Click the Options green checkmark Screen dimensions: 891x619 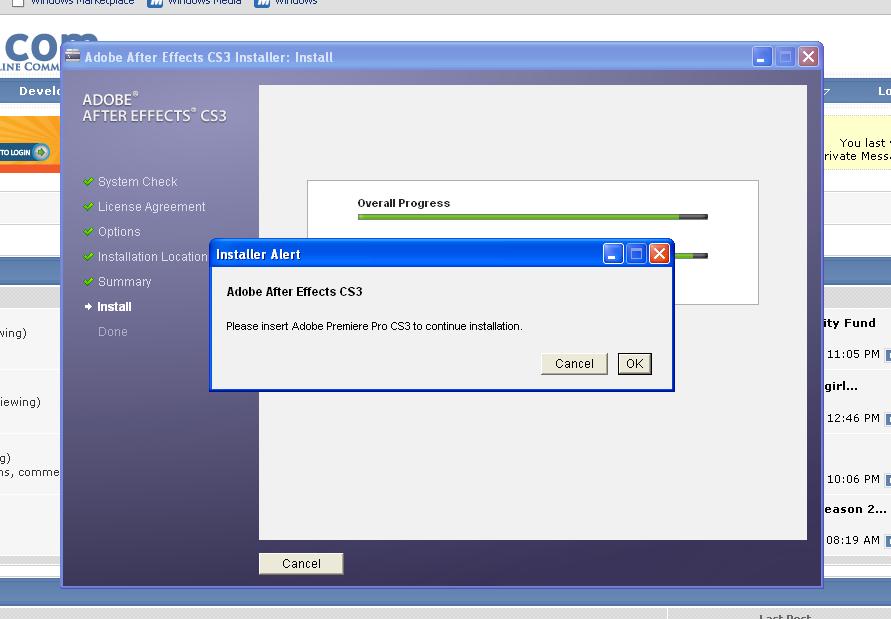88,231
